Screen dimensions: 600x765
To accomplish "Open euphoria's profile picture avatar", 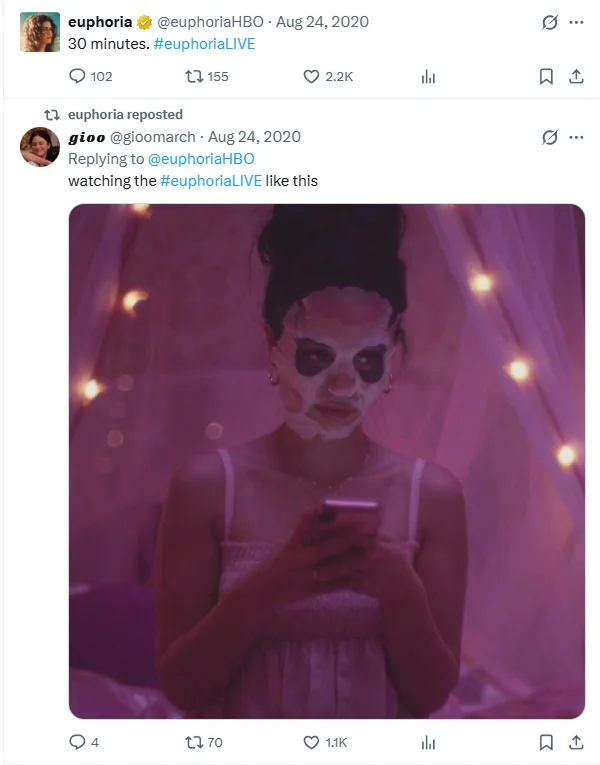I will [x=40, y=32].
